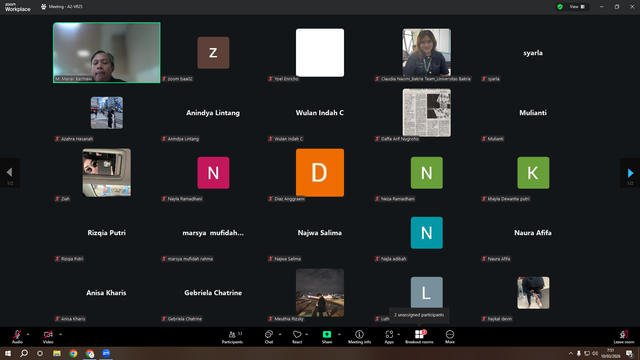Expand reactions arrow next to React
The height and width of the screenshot is (360, 640).
click(x=307, y=334)
